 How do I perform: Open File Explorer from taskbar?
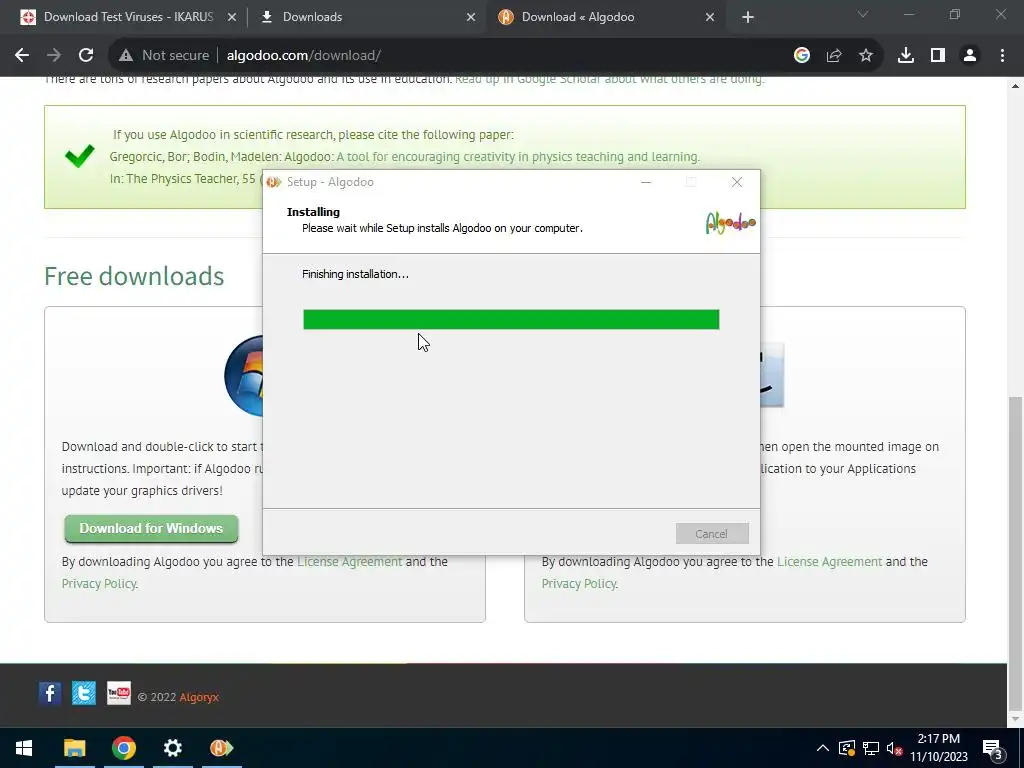click(x=74, y=748)
